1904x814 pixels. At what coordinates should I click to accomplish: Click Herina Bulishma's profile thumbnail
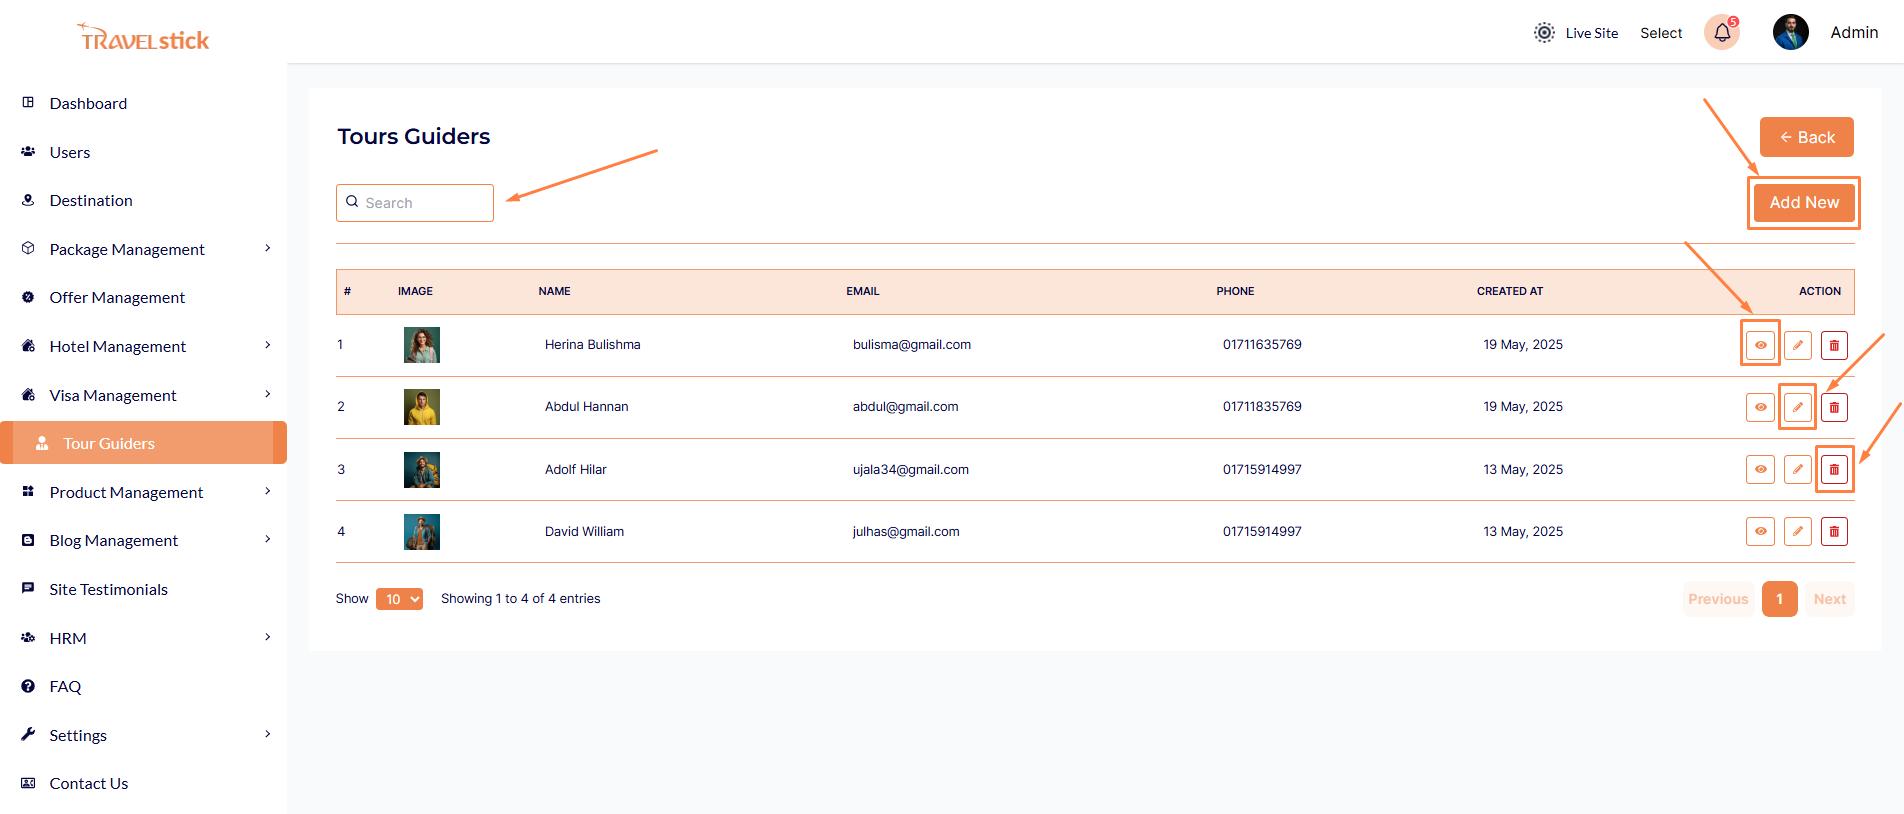pyautogui.click(x=422, y=345)
